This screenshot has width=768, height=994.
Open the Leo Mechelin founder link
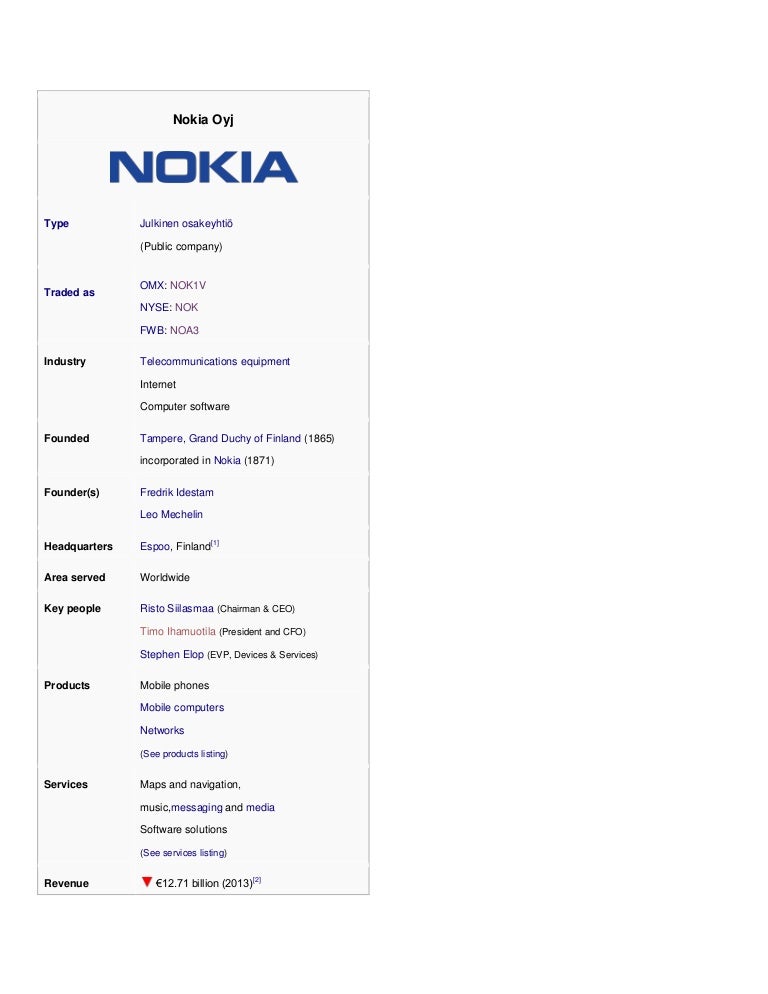(x=171, y=515)
